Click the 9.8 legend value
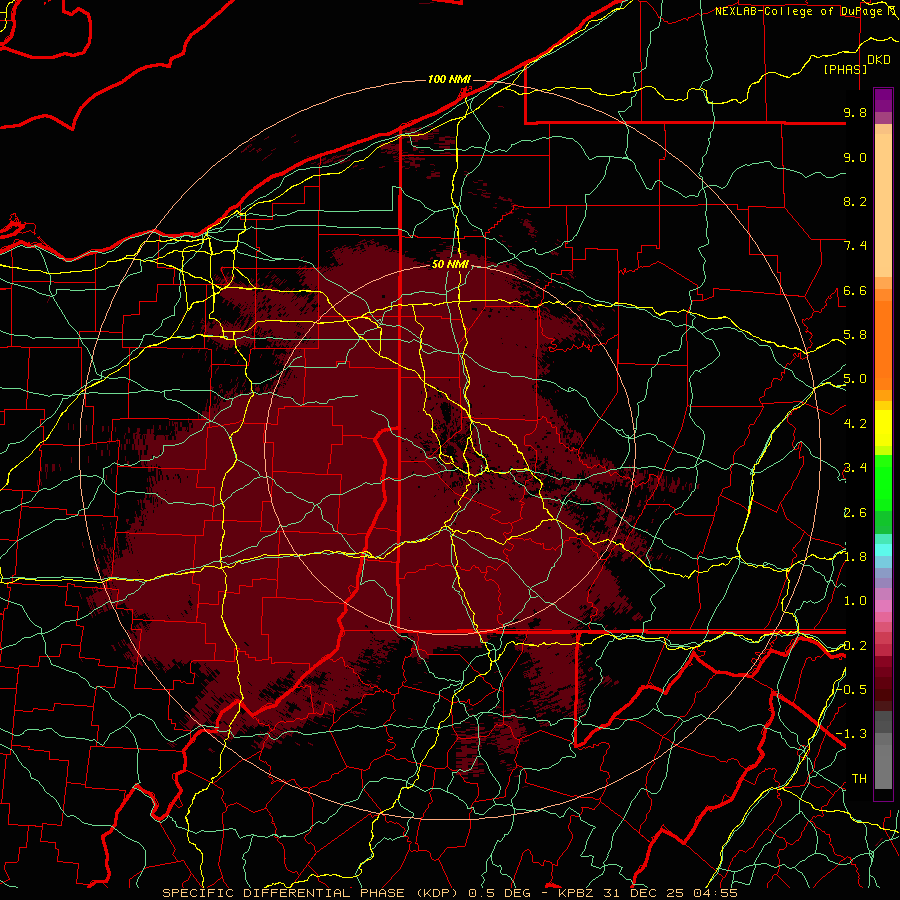Screen dimensions: 900x900 tap(855, 113)
